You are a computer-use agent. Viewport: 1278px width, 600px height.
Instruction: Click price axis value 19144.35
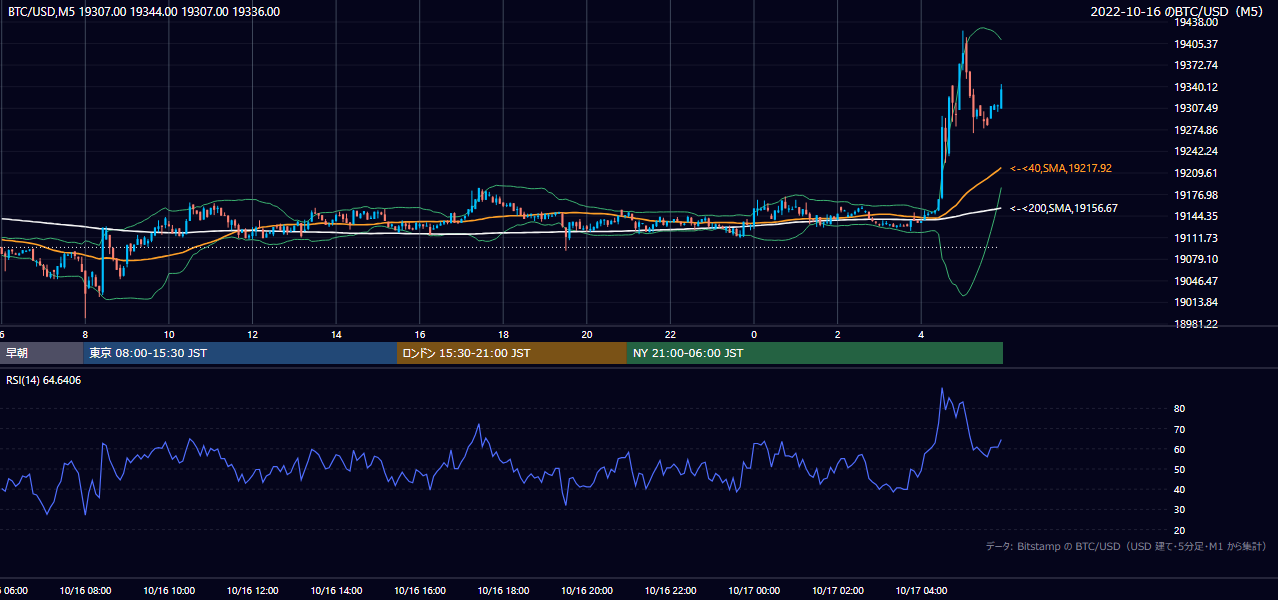pyautogui.click(x=1195, y=216)
